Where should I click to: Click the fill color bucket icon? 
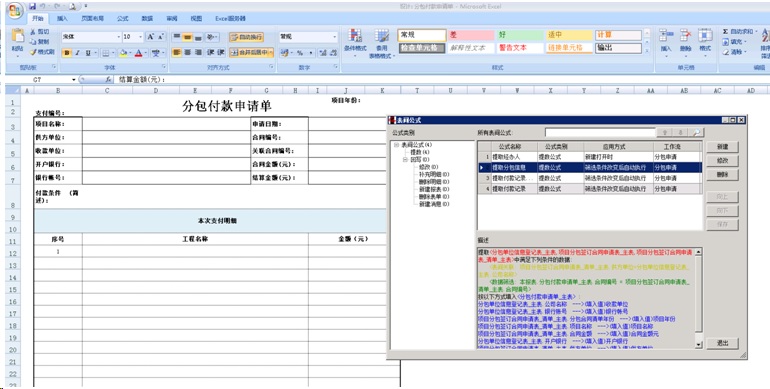123,53
